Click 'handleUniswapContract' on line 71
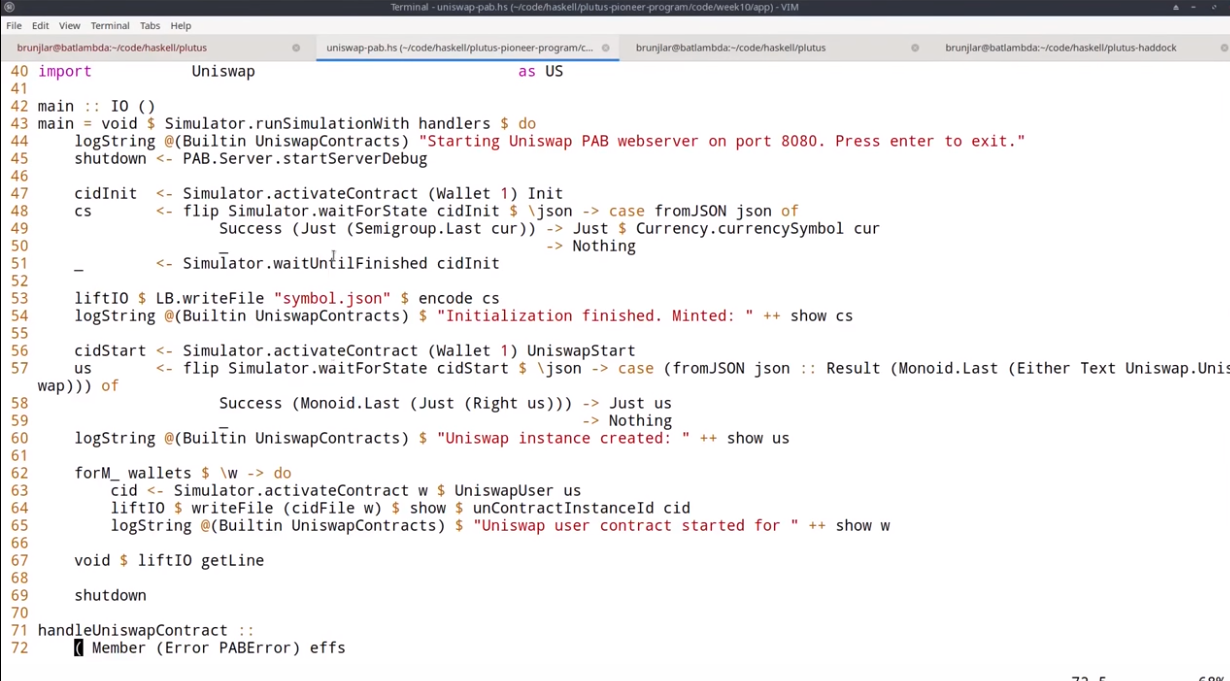This screenshot has width=1230, height=681. pyautogui.click(x=132, y=630)
